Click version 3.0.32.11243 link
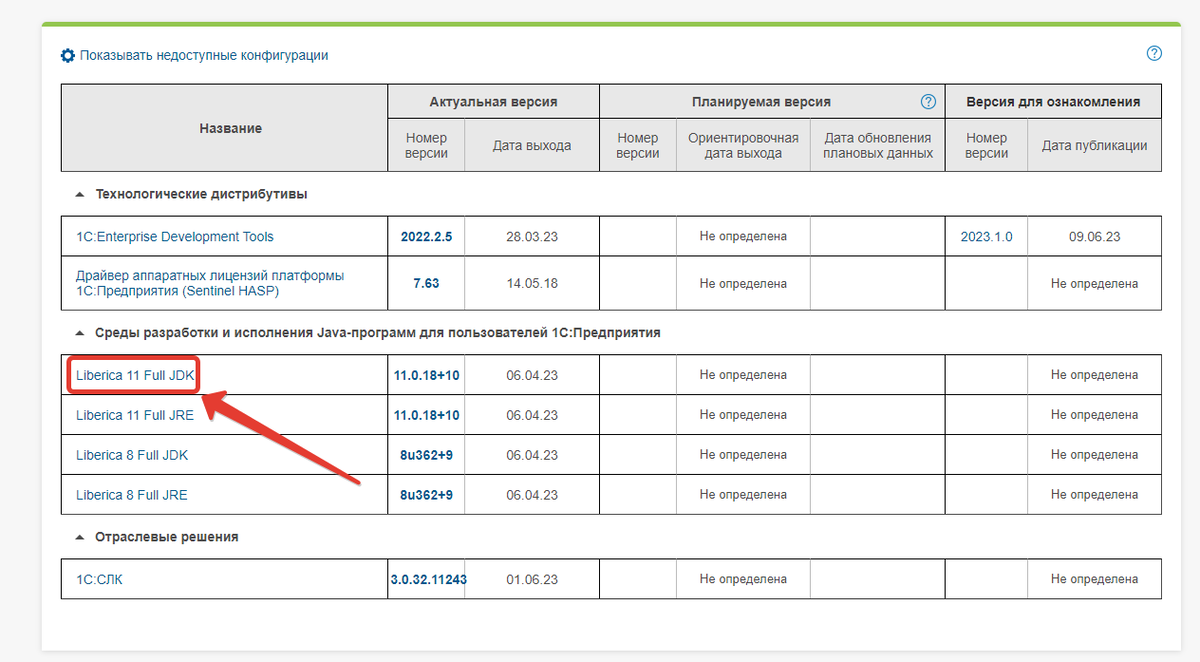This screenshot has height=662, width=1200. (428, 579)
